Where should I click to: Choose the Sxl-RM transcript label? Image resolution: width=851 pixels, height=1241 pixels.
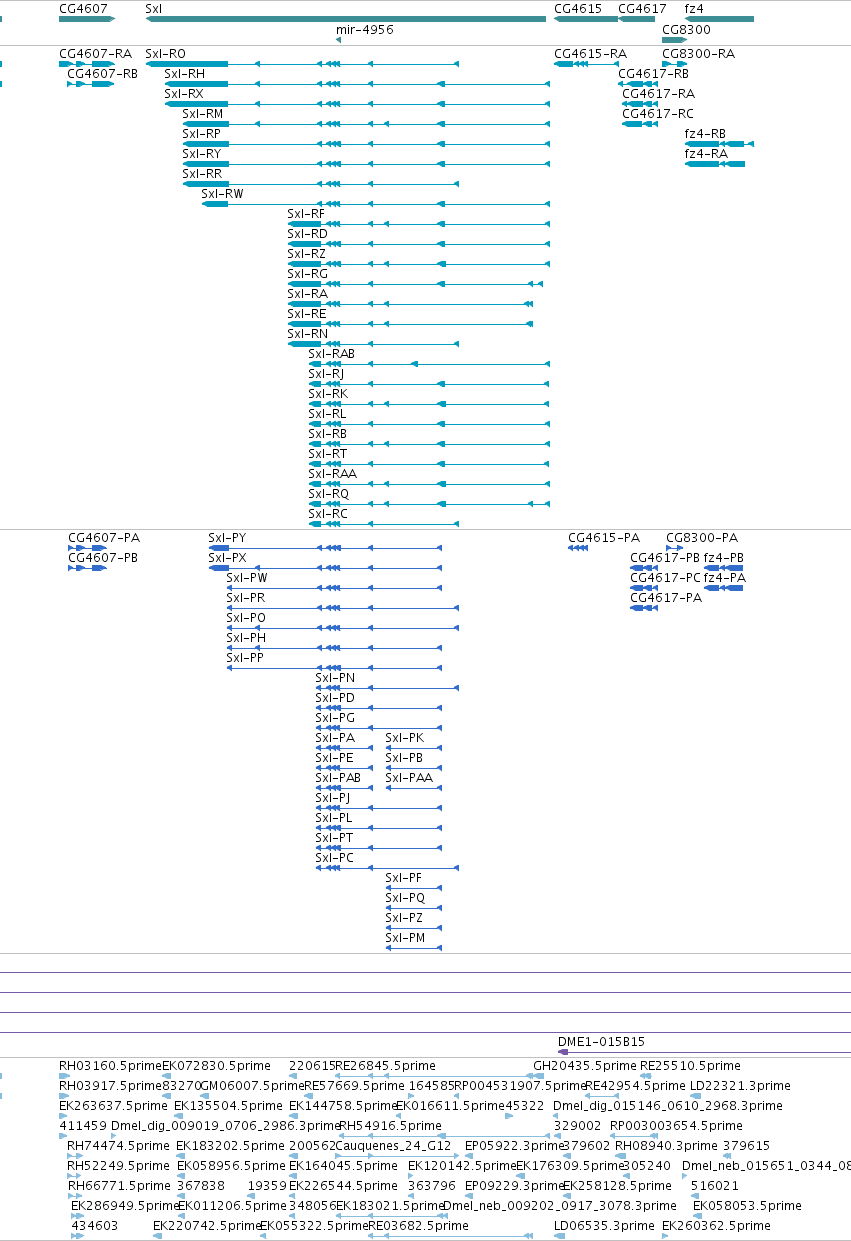203,113
